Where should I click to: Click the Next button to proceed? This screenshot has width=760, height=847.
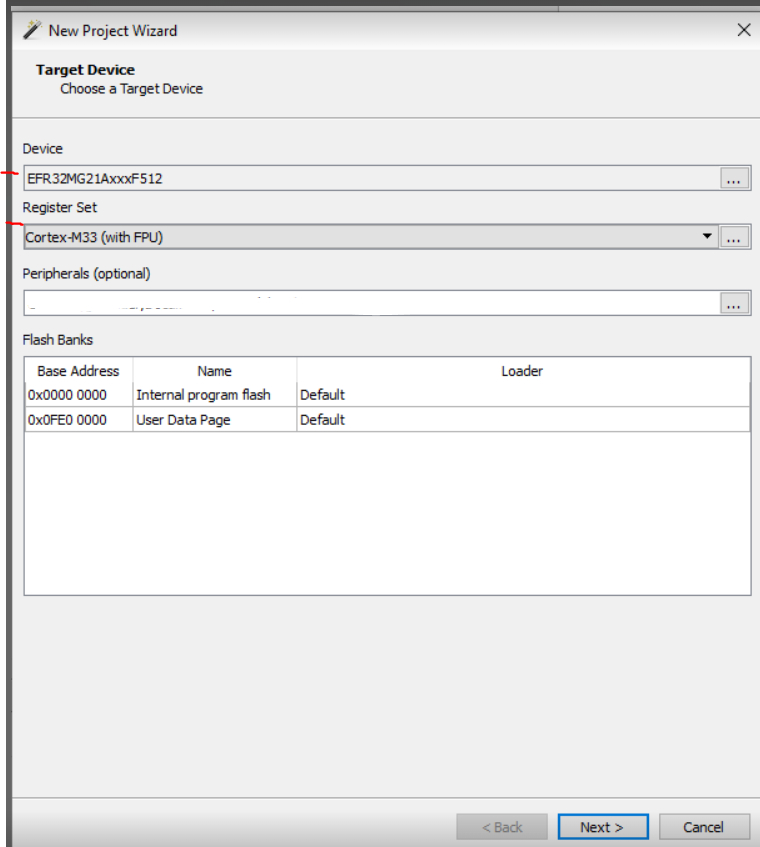click(x=601, y=826)
